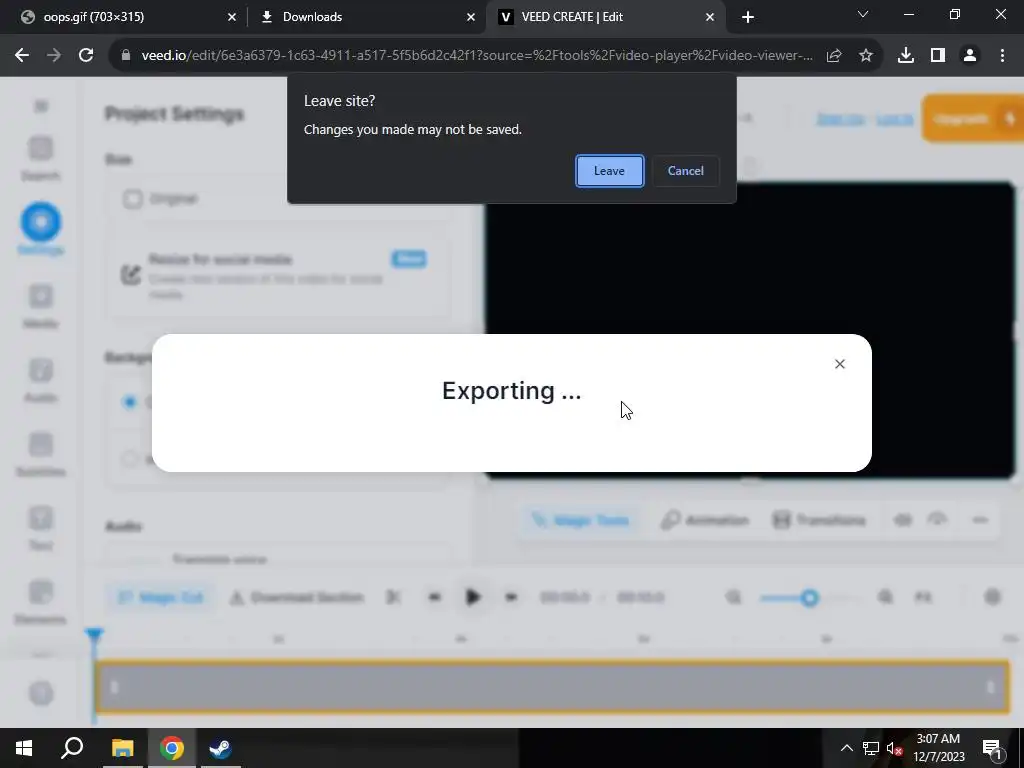Open the Windows Start menu
Image resolution: width=1024 pixels, height=768 pixels.
tap(24, 748)
